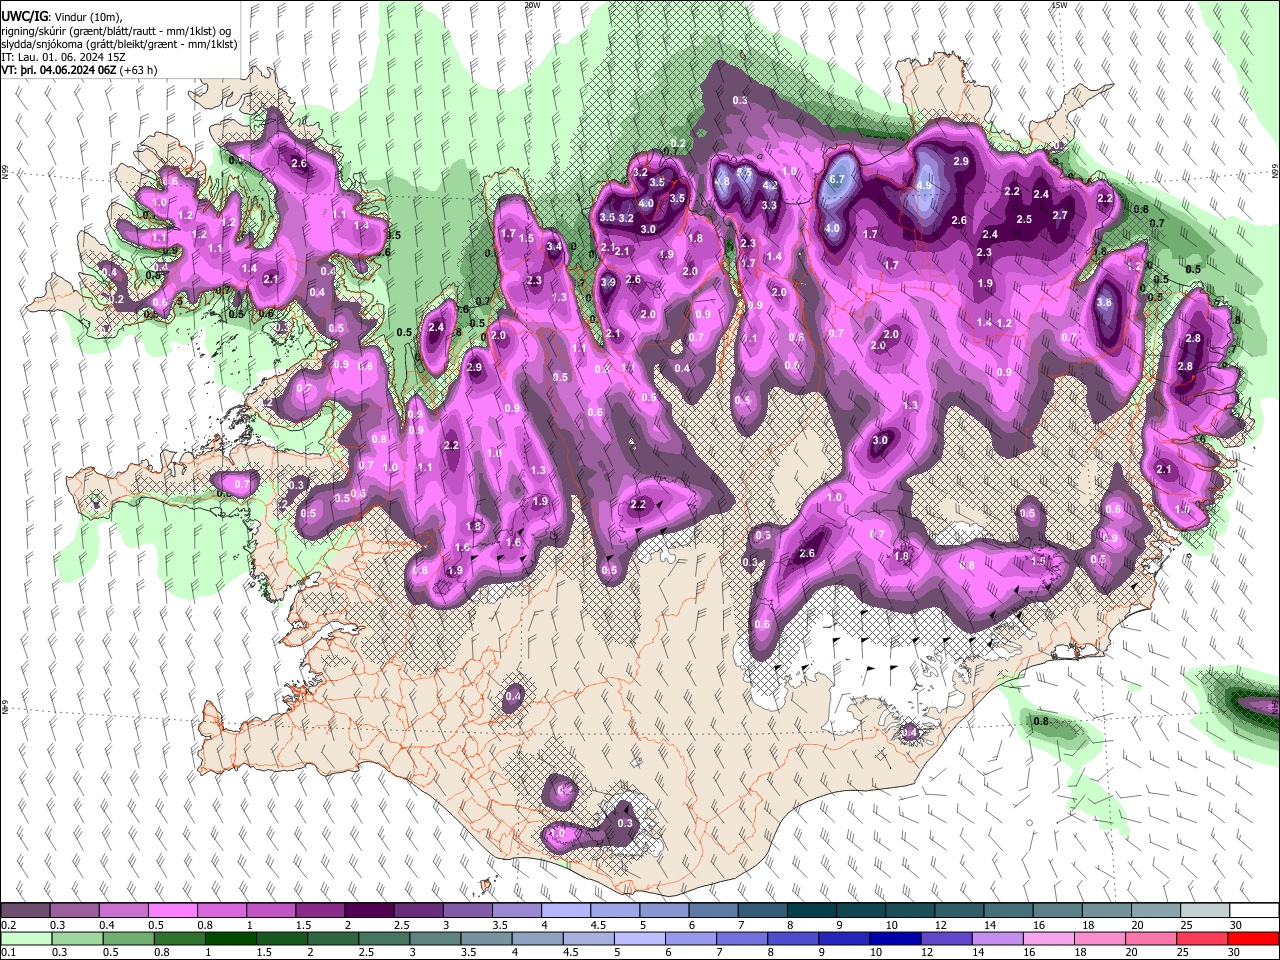The image size is (1280, 960).
Task: Select upper legend swatch between 25 and 30
Action: click(1206, 911)
